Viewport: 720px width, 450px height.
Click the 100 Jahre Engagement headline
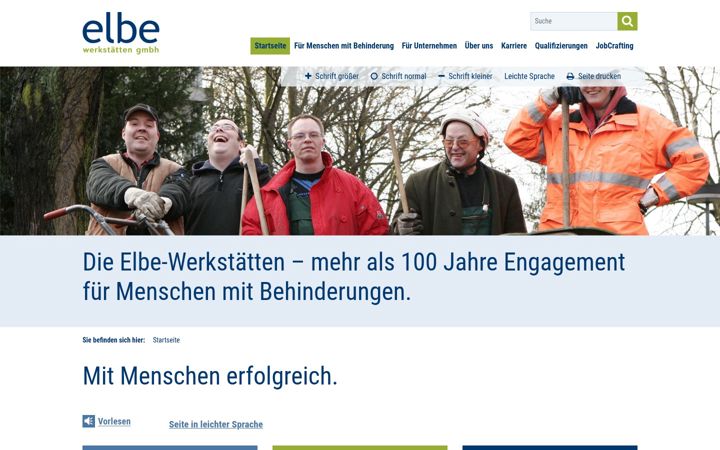click(x=354, y=277)
